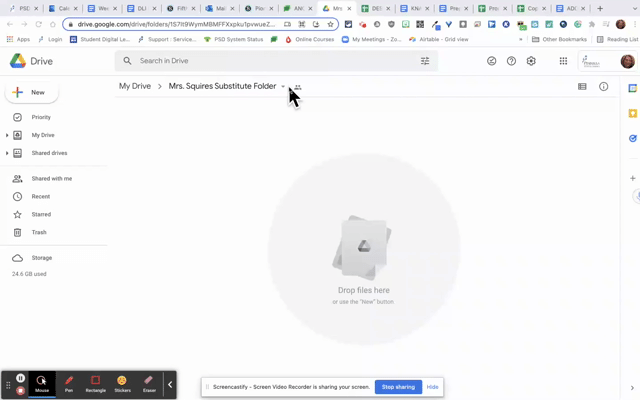Show more bookmarks chevron
This screenshot has height=400, width=640.
coord(520,40)
